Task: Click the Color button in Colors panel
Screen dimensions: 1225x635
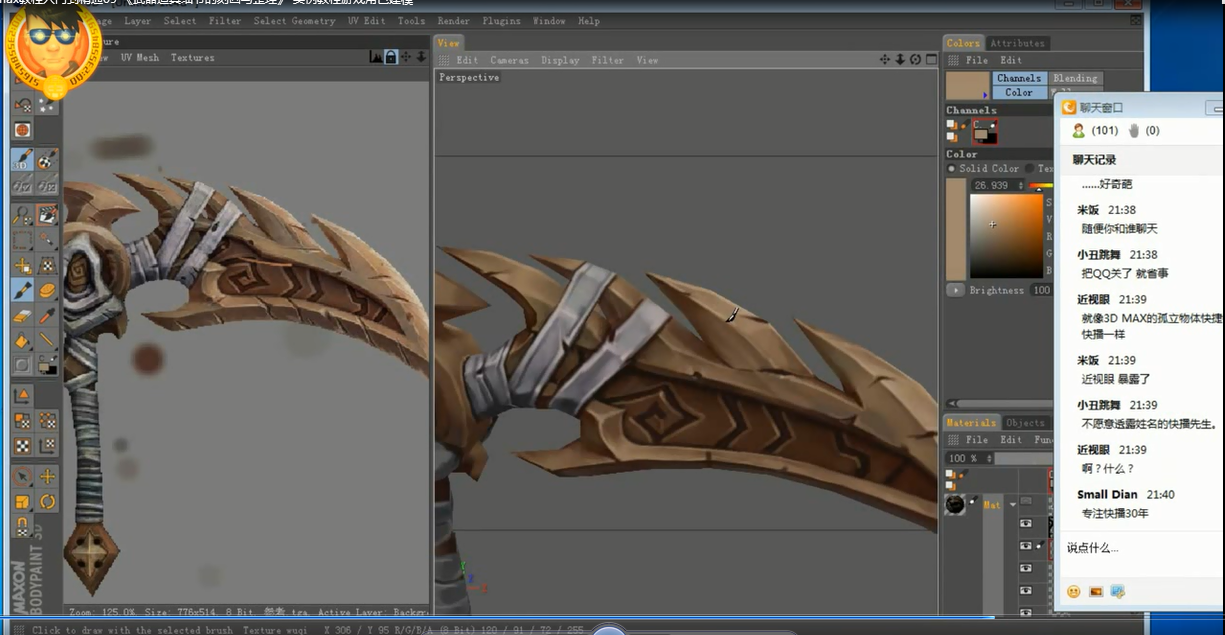Action: [x=1019, y=92]
